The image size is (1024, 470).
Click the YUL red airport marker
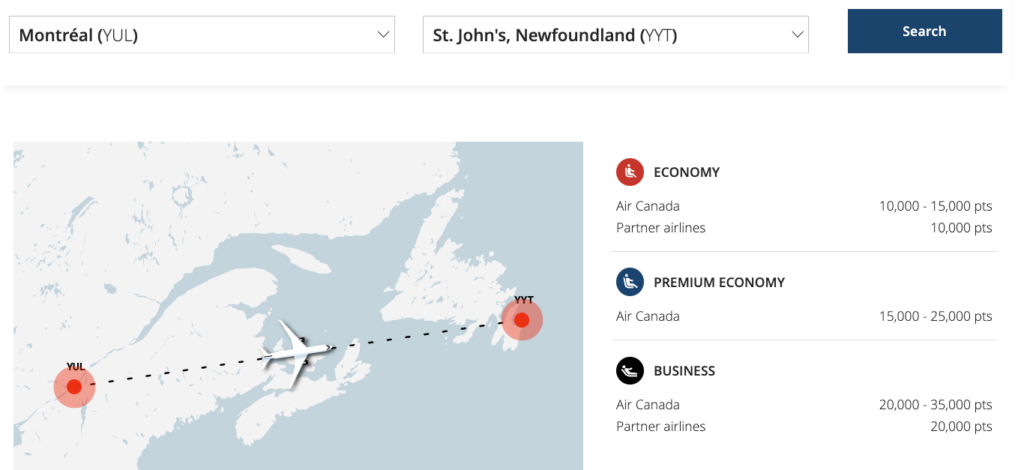tap(74, 387)
